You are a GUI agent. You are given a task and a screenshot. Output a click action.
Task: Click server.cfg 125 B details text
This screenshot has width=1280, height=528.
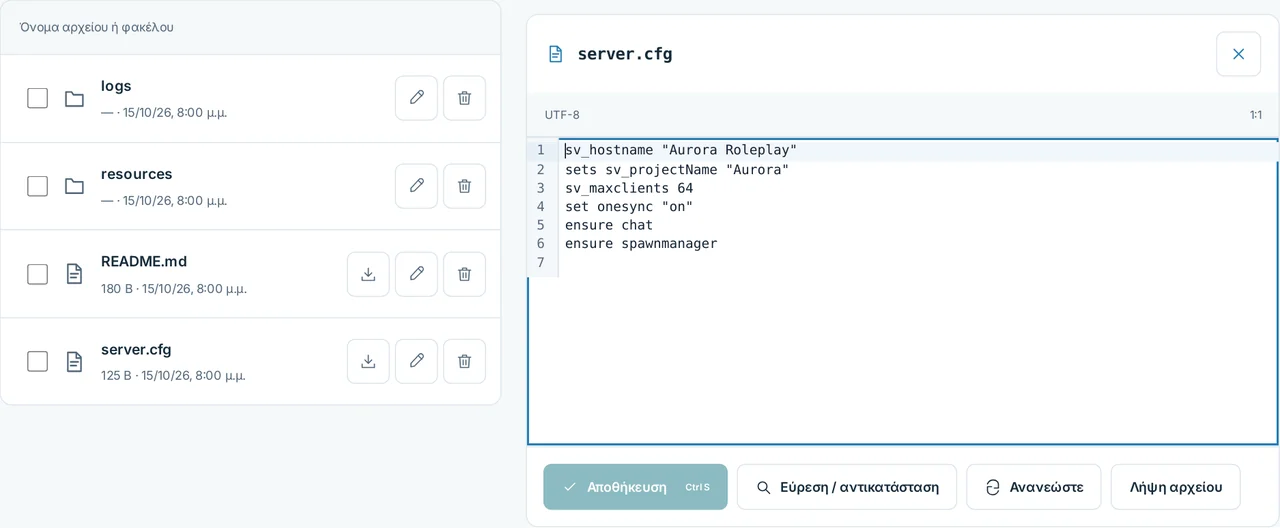pyautogui.click(x=173, y=376)
